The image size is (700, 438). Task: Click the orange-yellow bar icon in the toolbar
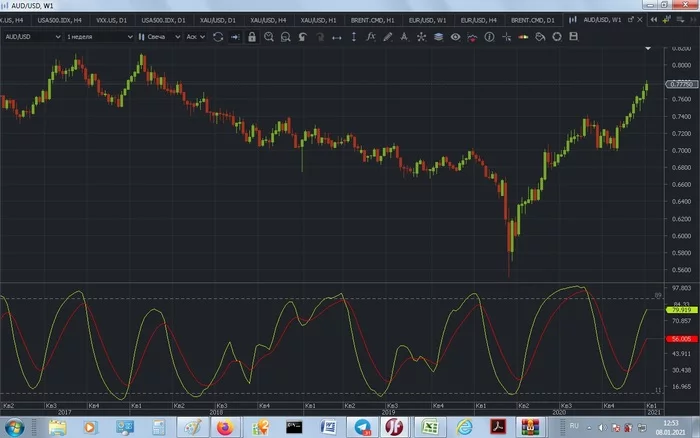523,37
